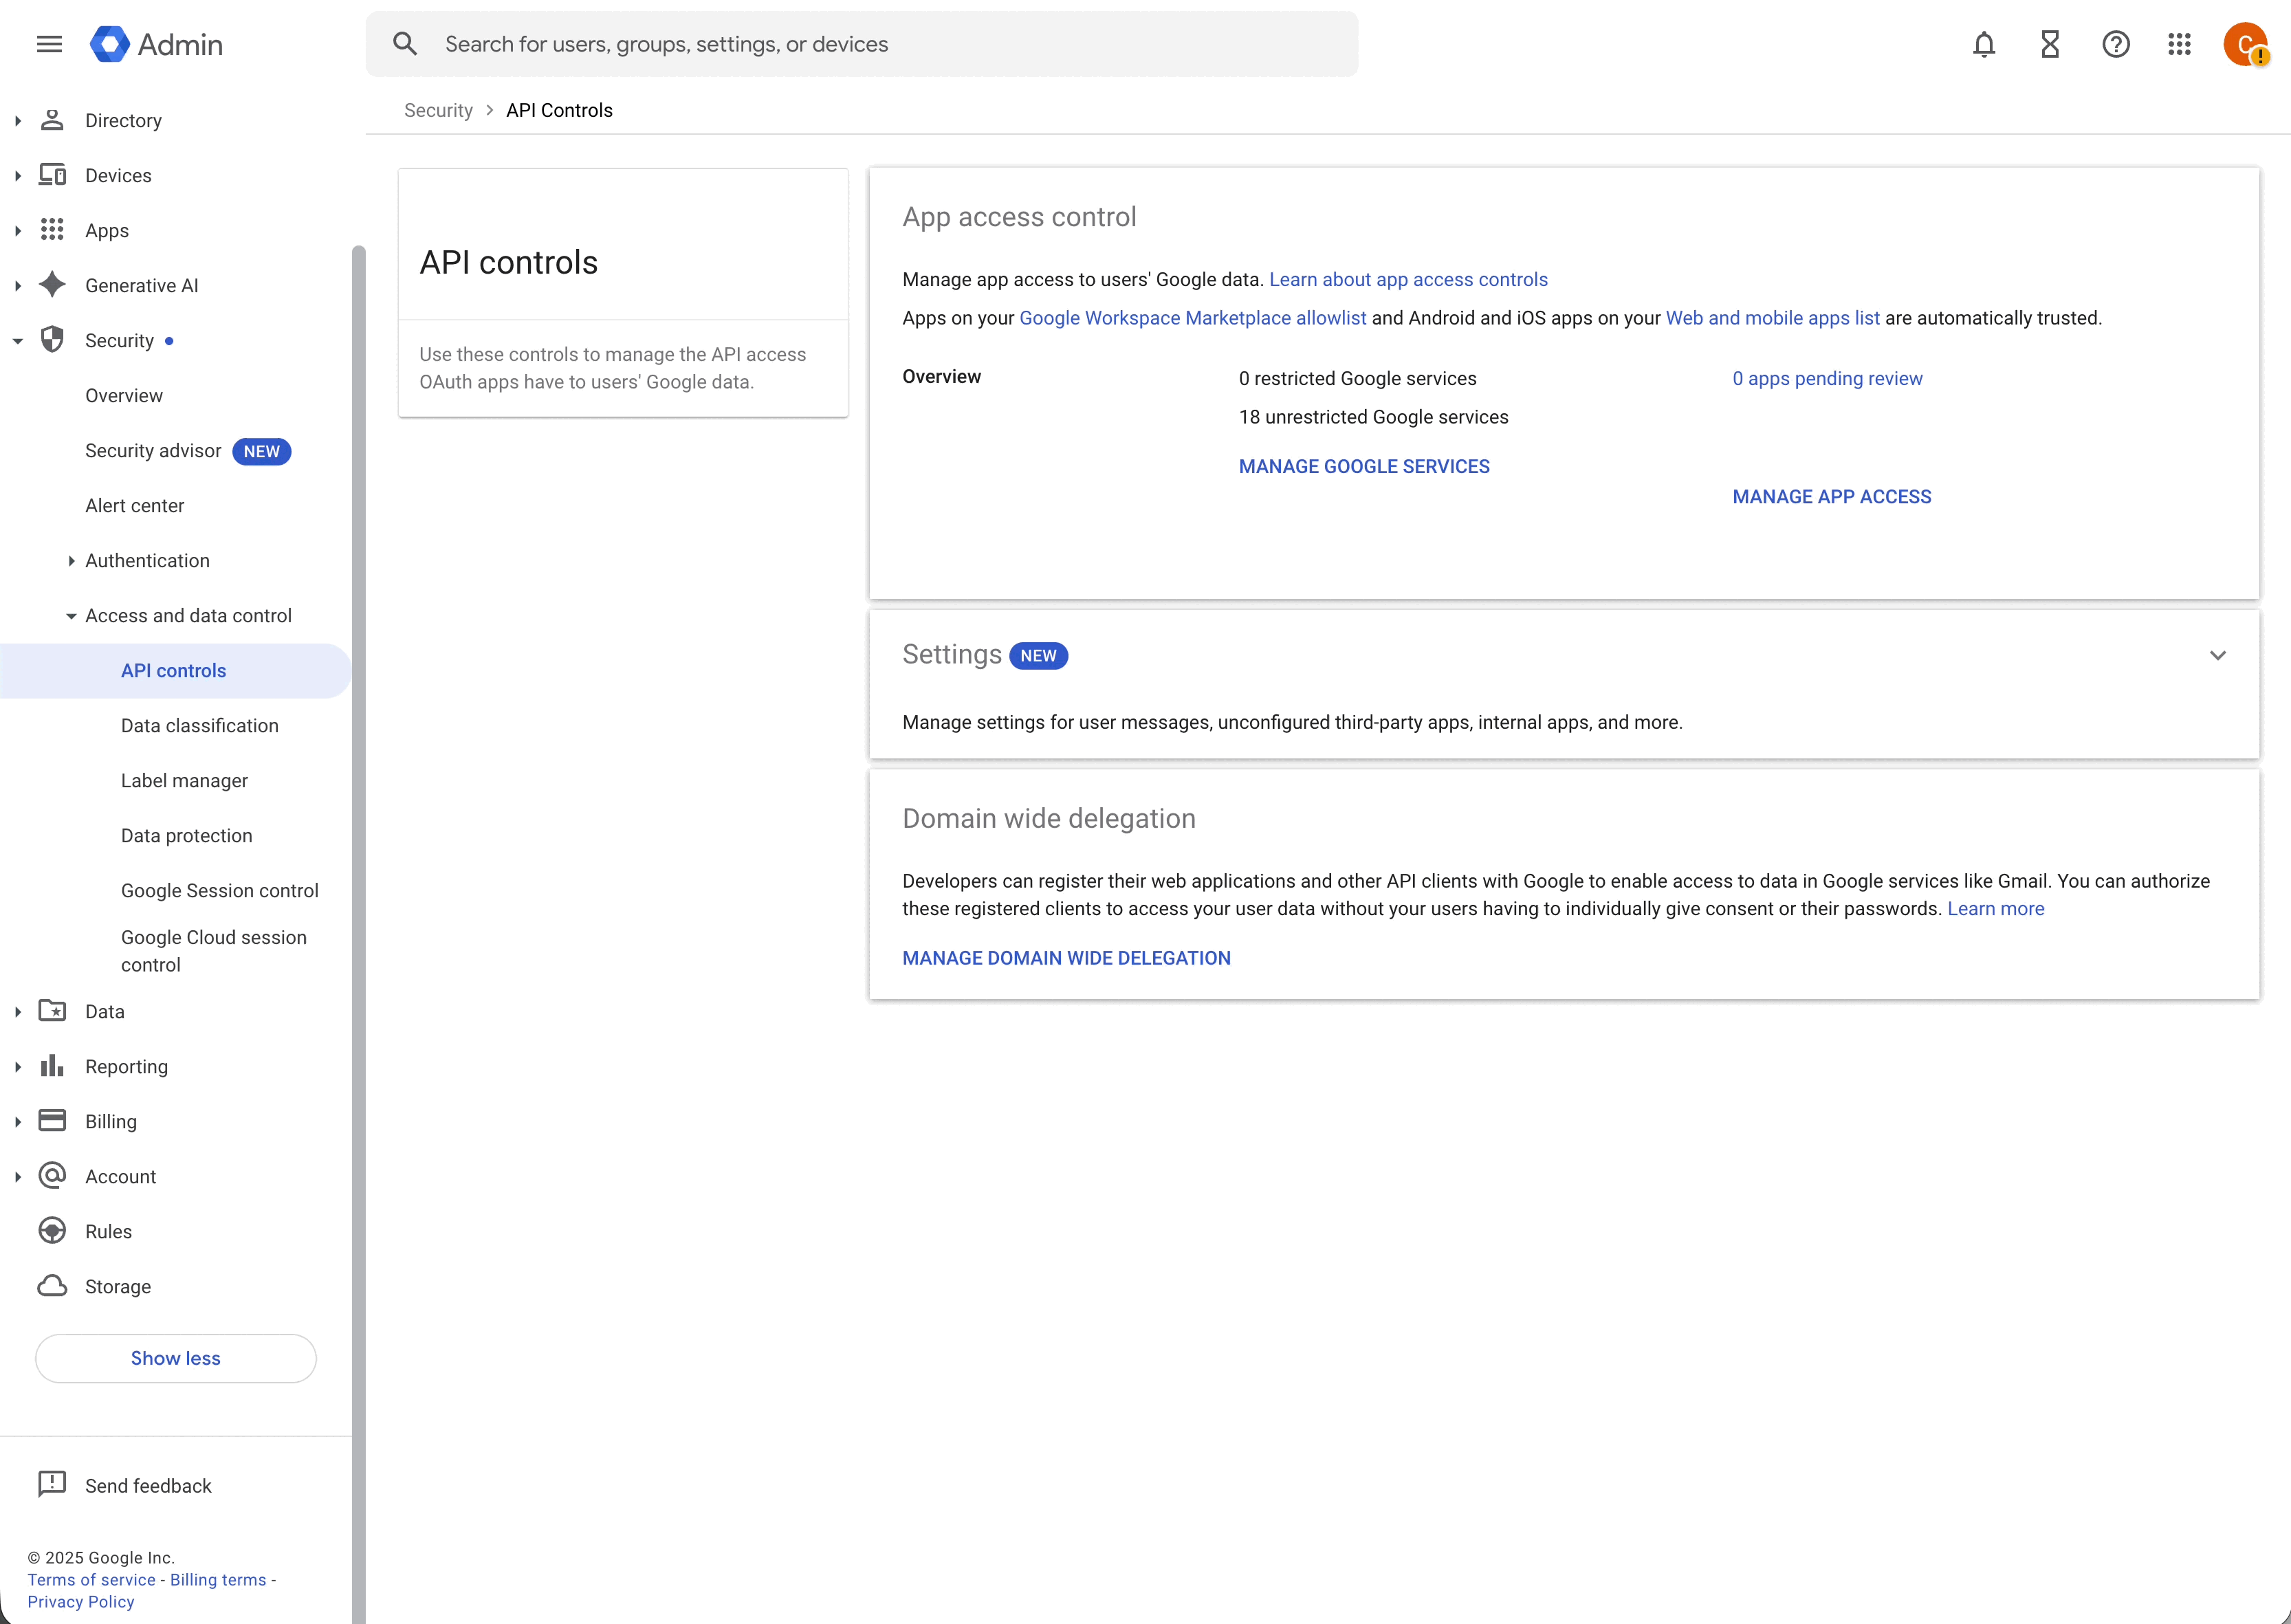This screenshot has width=2291, height=1624.
Task: Open Security from the breadcrumb
Action: (x=438, y=110)
